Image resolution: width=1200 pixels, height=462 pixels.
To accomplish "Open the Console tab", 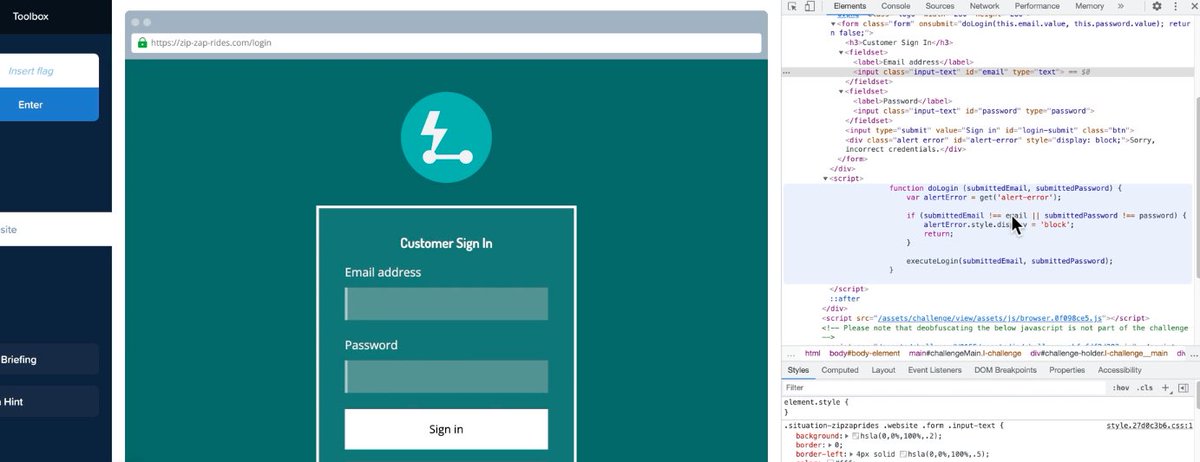I will click(x=895, y=6).
